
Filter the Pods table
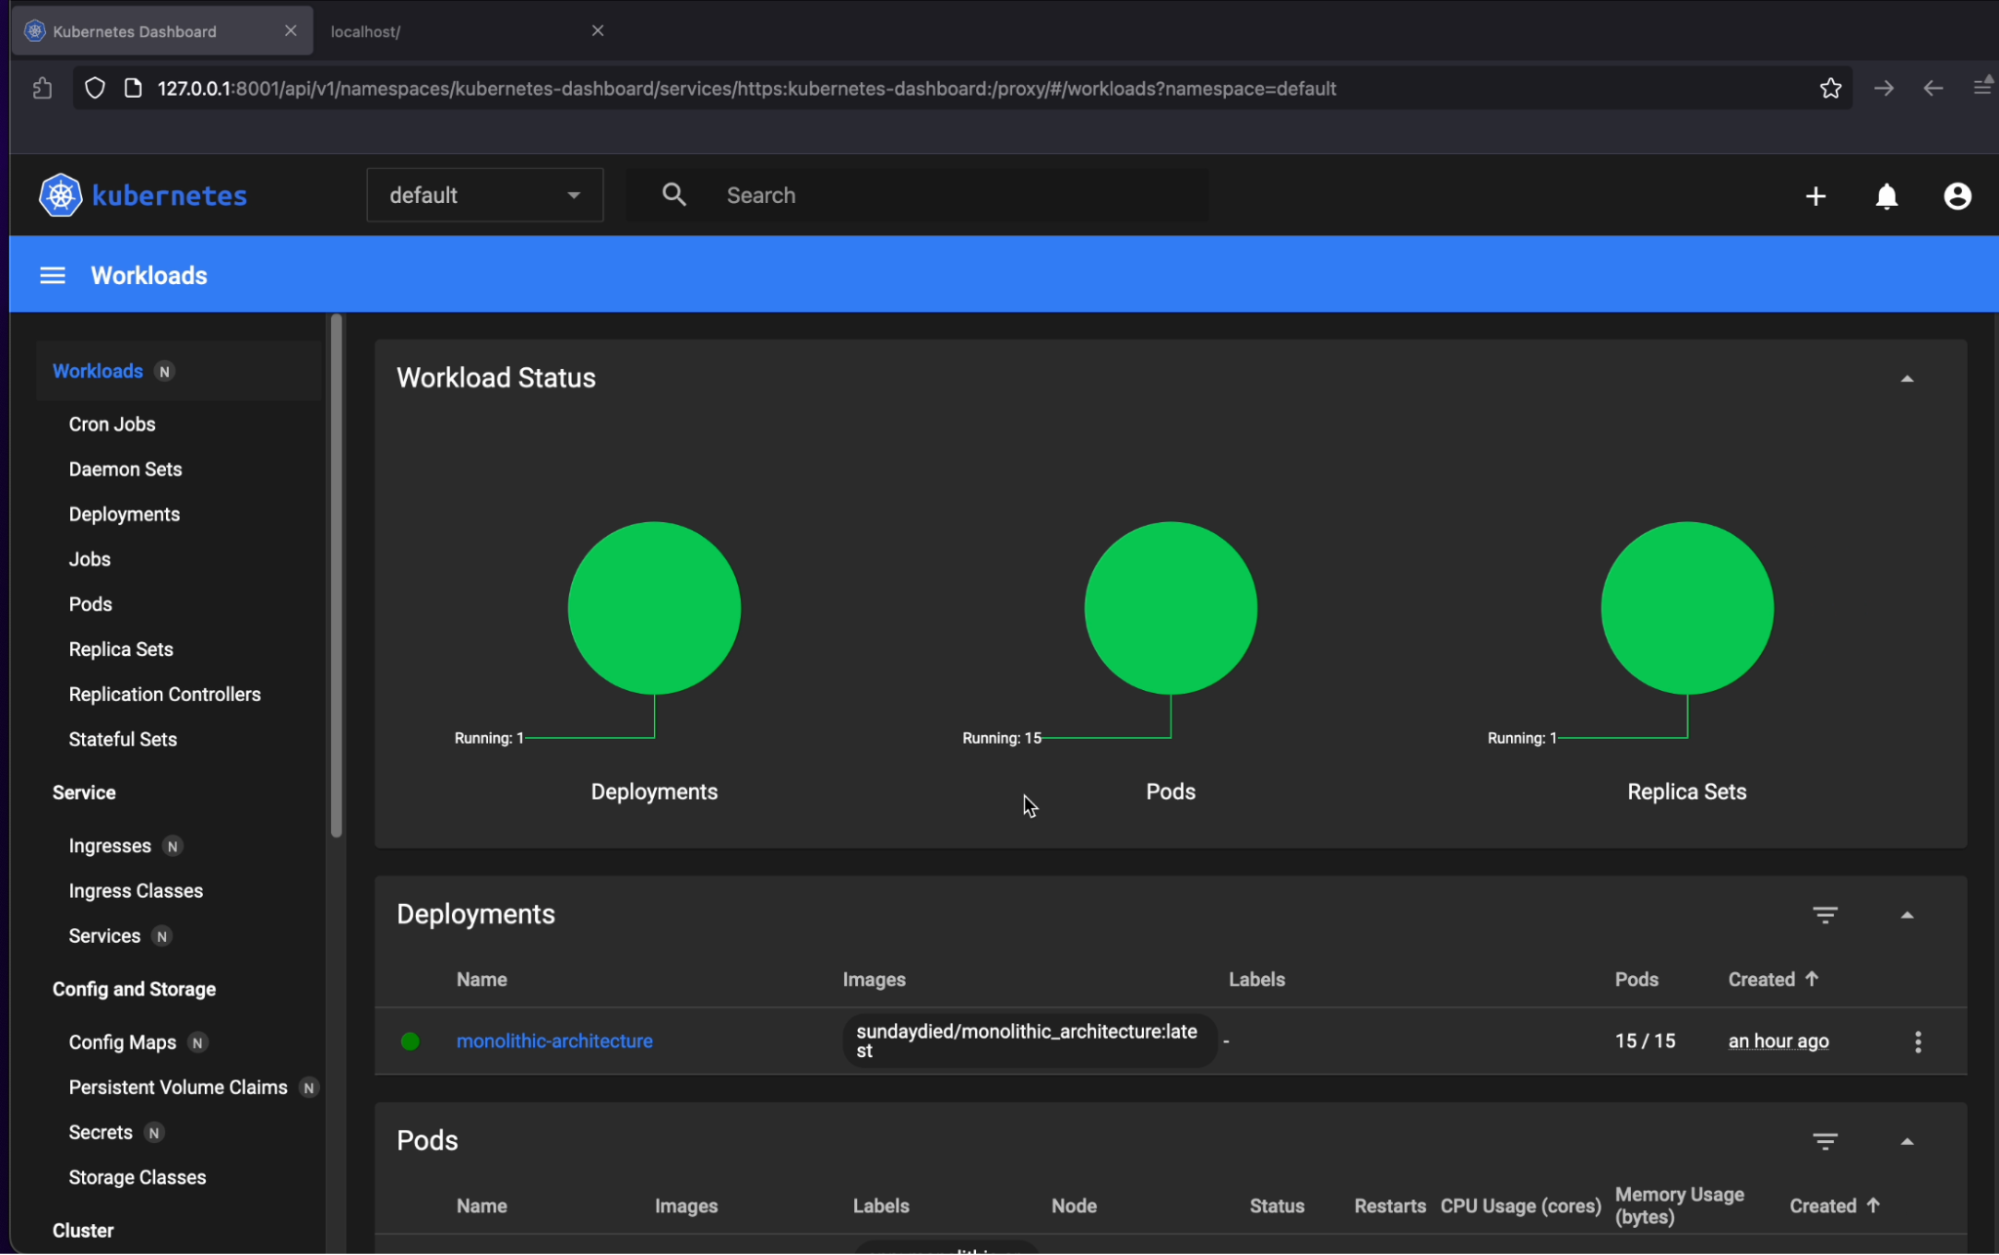(1825, 1141)
